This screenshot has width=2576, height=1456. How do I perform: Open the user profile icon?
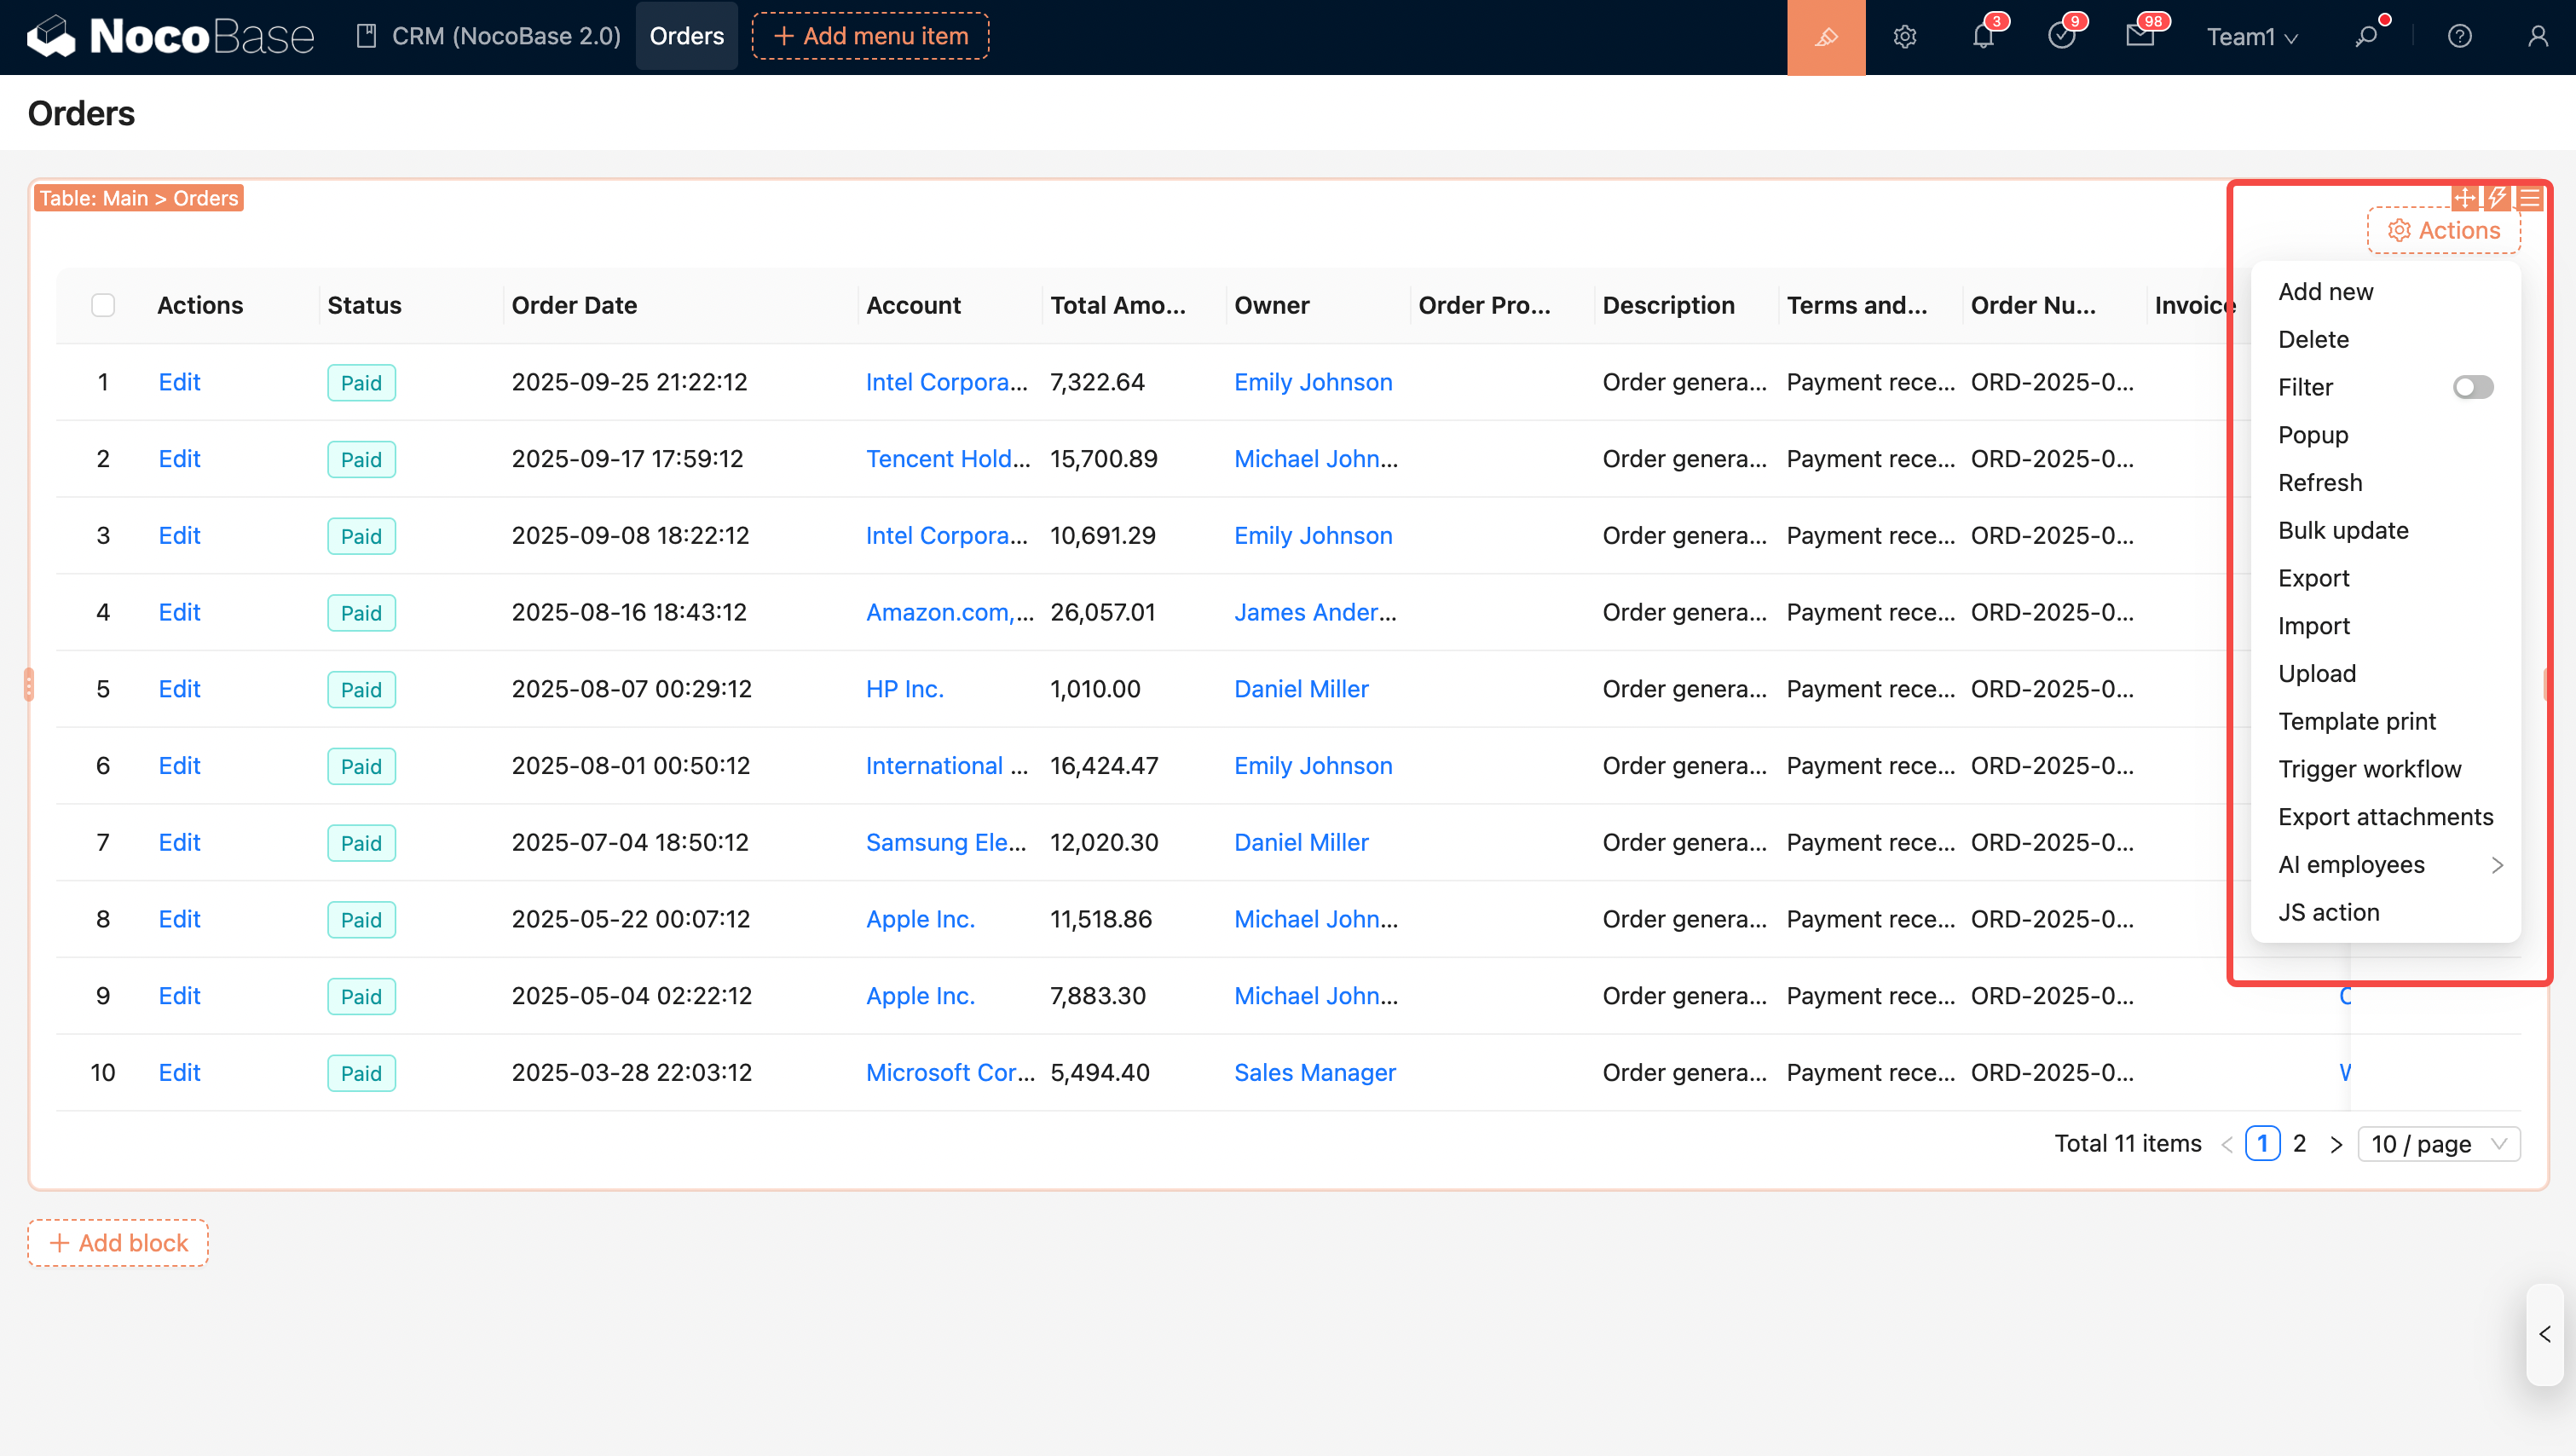(2537, 37)
